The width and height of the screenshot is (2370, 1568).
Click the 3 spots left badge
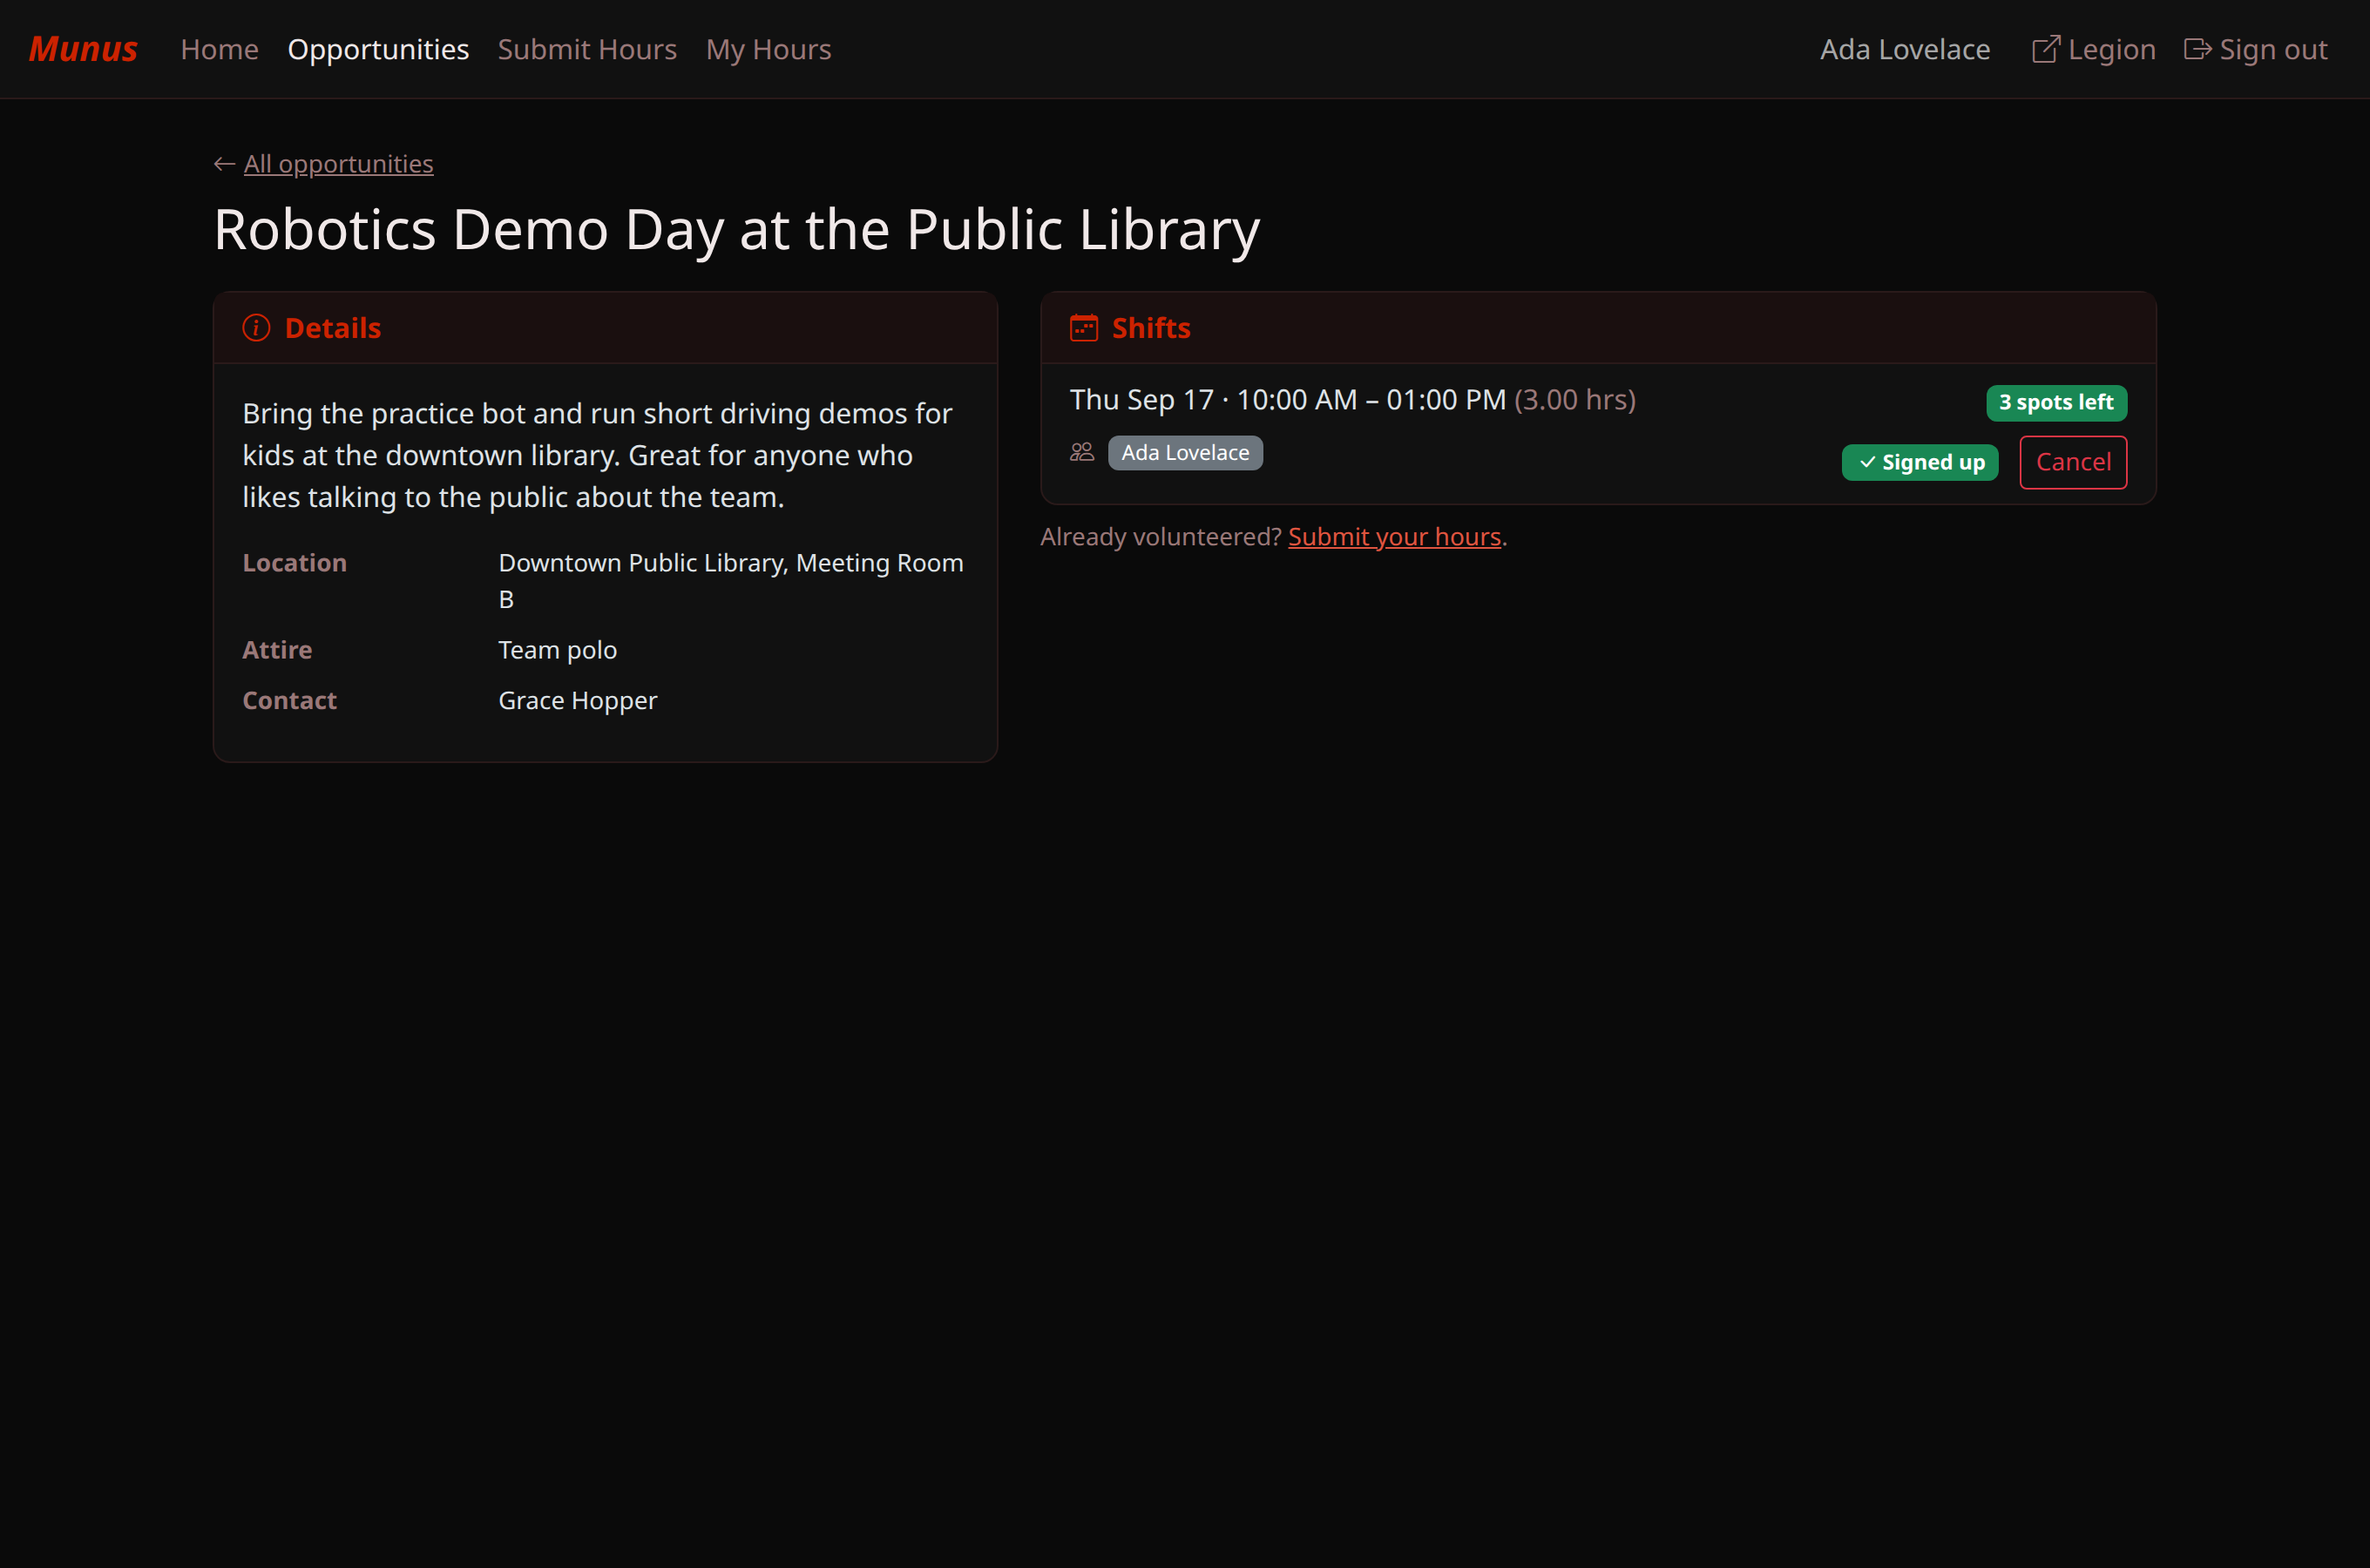tap(2056, 403)
